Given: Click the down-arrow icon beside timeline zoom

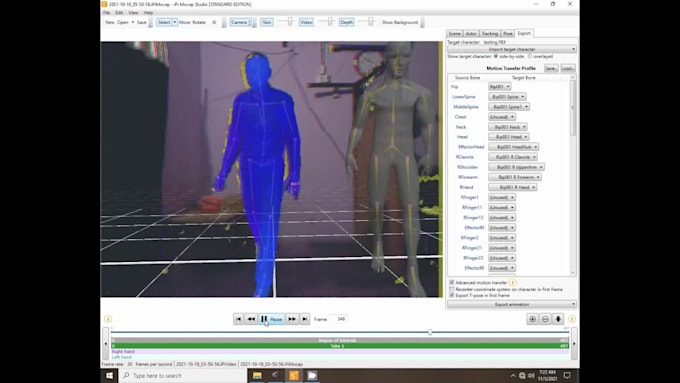Looking at the screenshot, I should 558,319.
